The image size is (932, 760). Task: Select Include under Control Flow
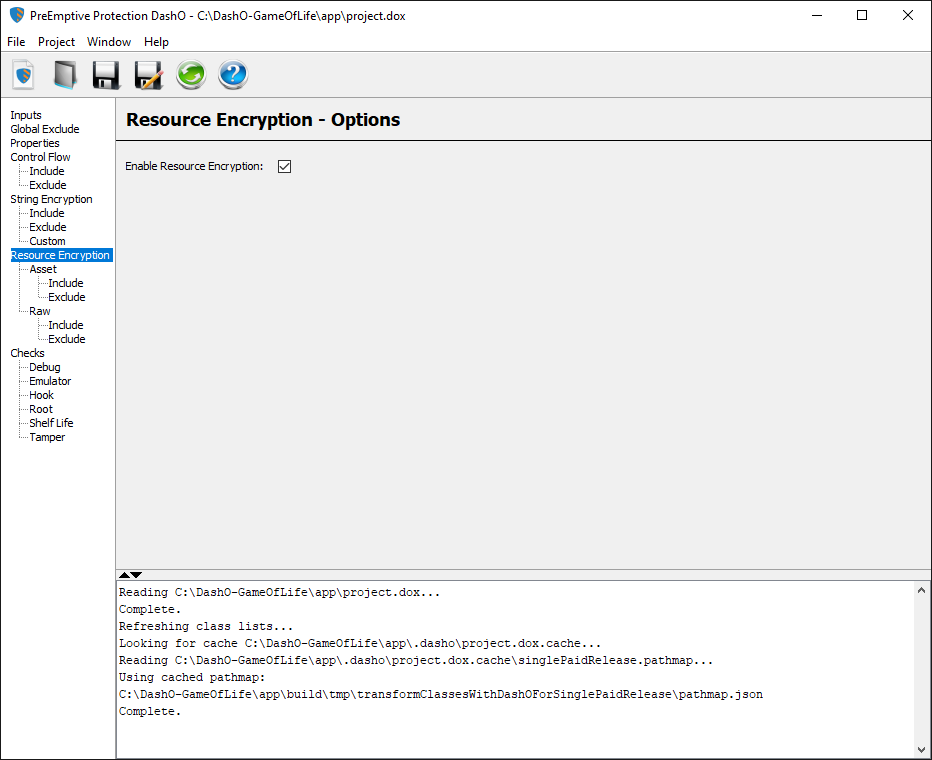[46, 171]
